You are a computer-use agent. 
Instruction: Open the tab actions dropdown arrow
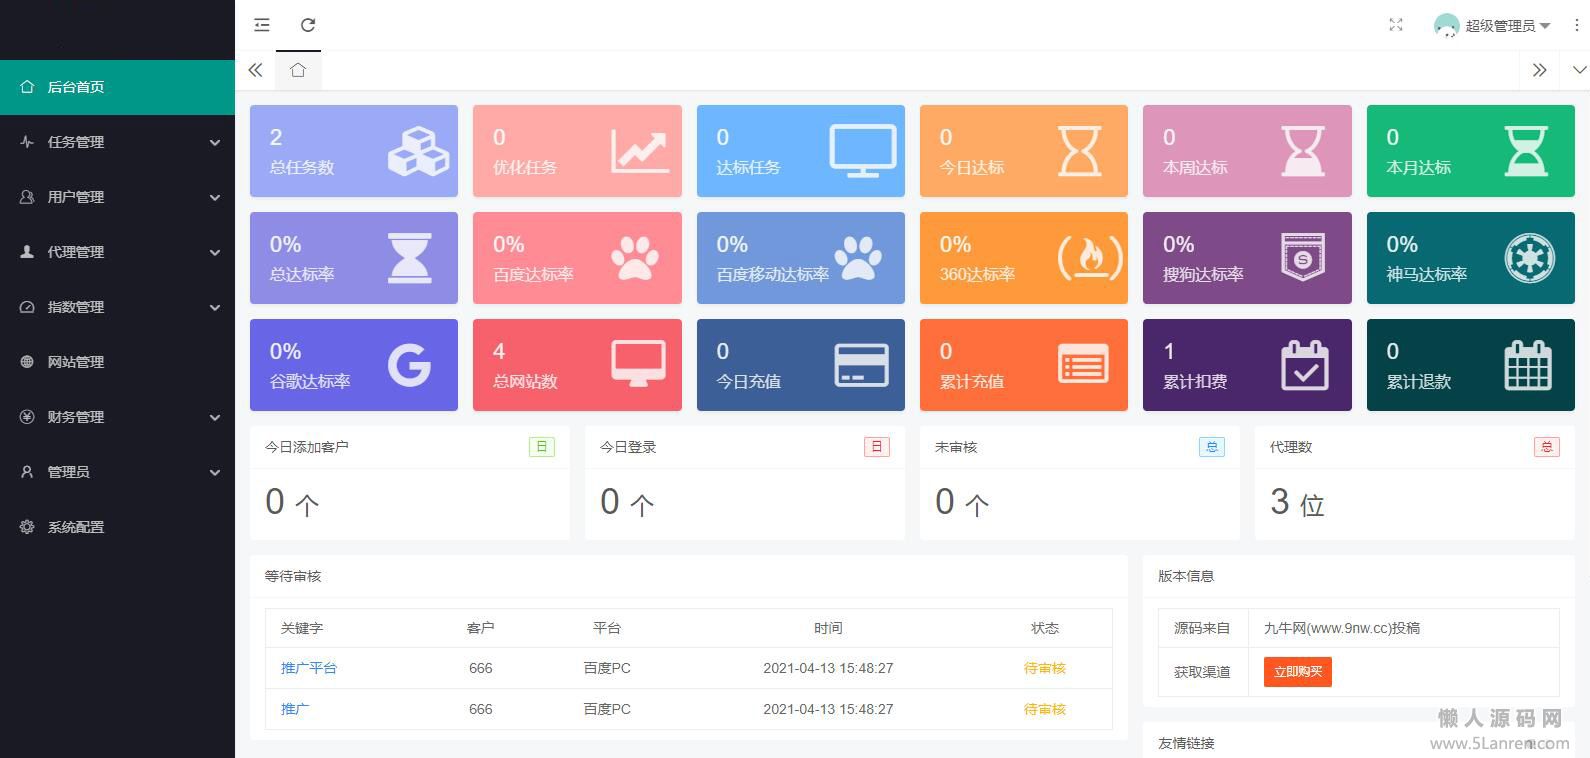tap(1579, 70)
